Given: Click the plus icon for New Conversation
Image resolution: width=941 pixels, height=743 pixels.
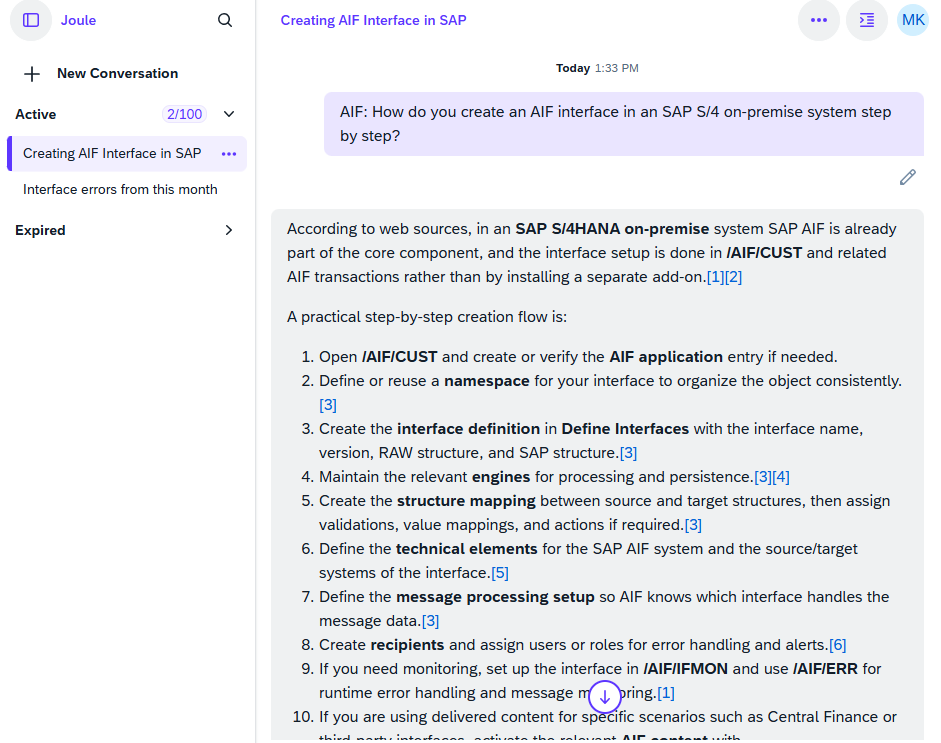Looking at the screenshot, I should point(32,74).
